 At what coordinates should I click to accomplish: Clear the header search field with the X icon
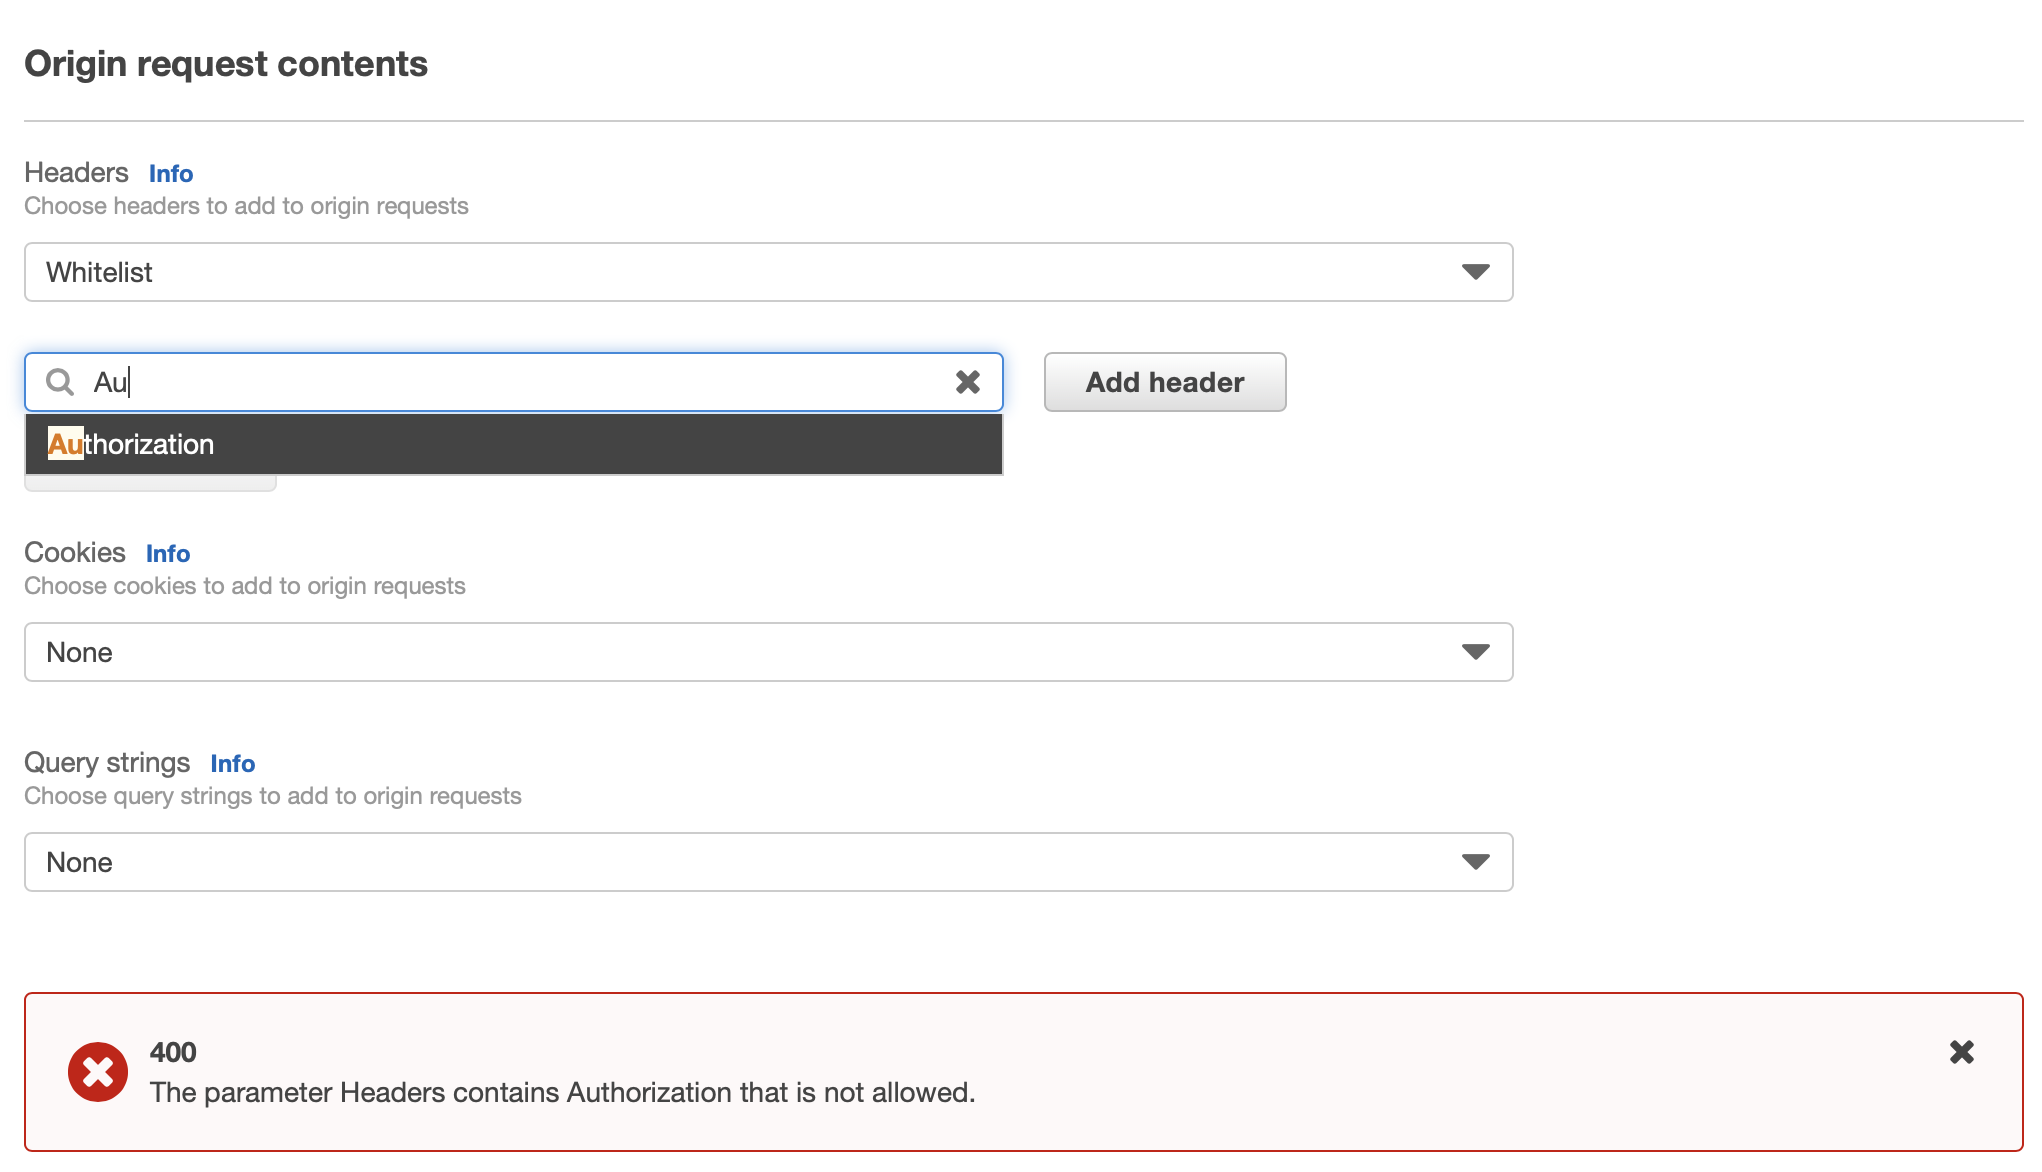pyautogui.click(x=967, y=382)
